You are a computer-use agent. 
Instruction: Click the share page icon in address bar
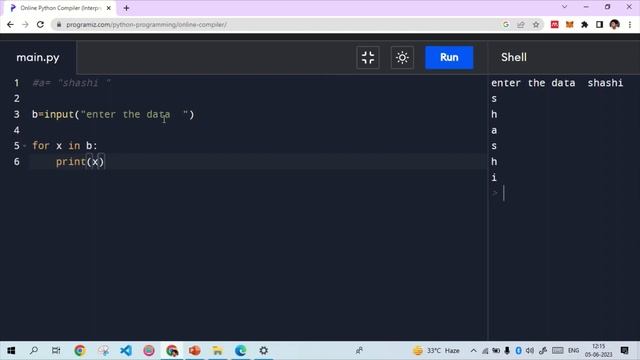tap(521, 24)
